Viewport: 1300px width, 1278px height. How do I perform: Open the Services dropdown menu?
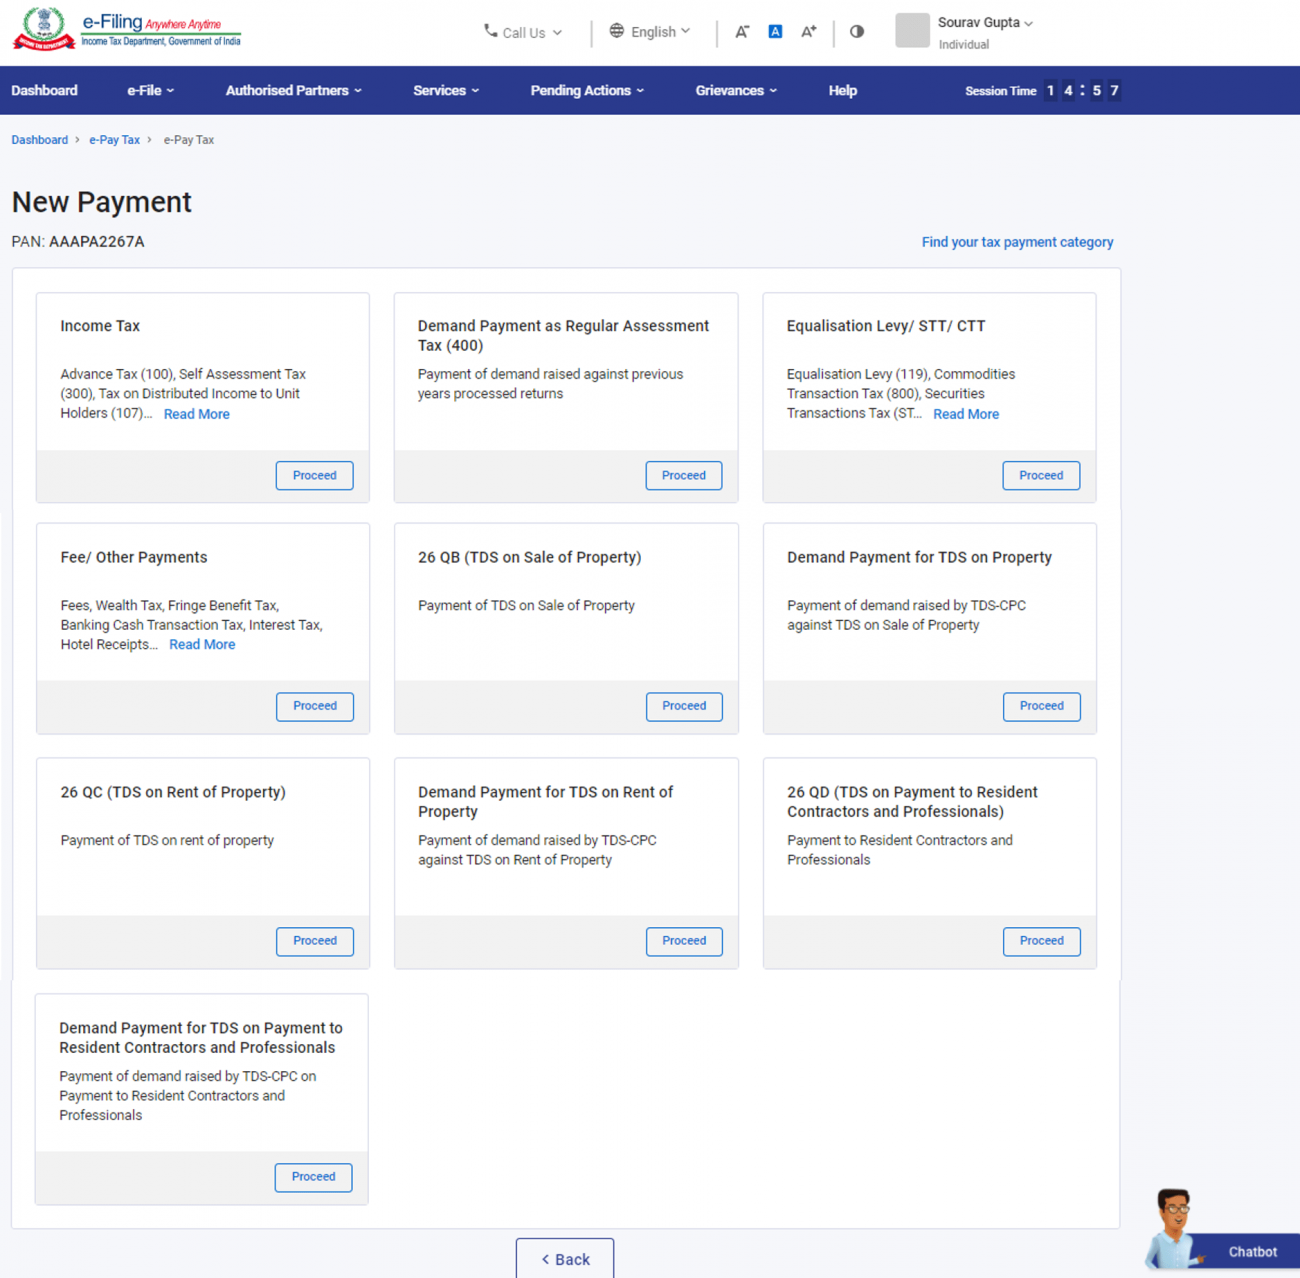pos(444,90)
